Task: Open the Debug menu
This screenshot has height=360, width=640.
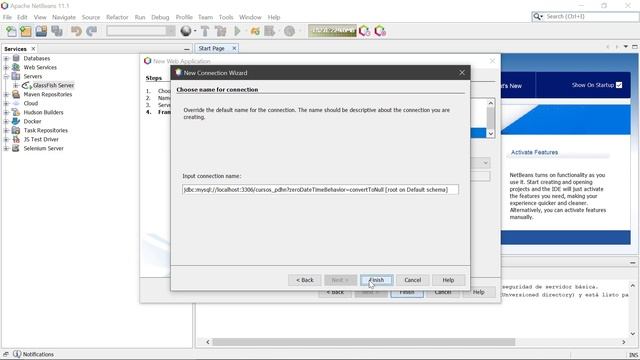Action: [x=160, y=17]
